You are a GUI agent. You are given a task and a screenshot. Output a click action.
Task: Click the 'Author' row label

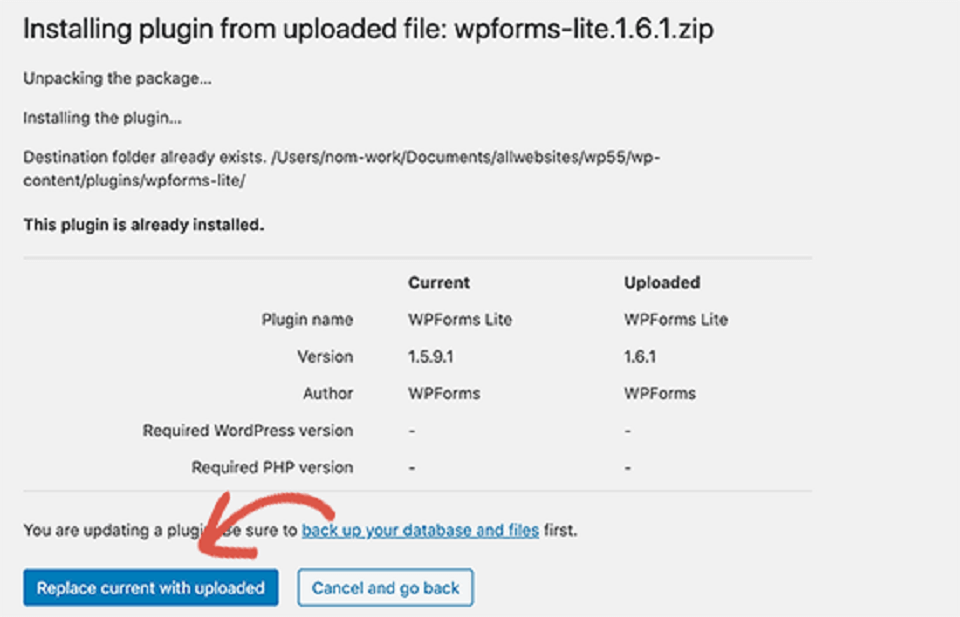328,394
